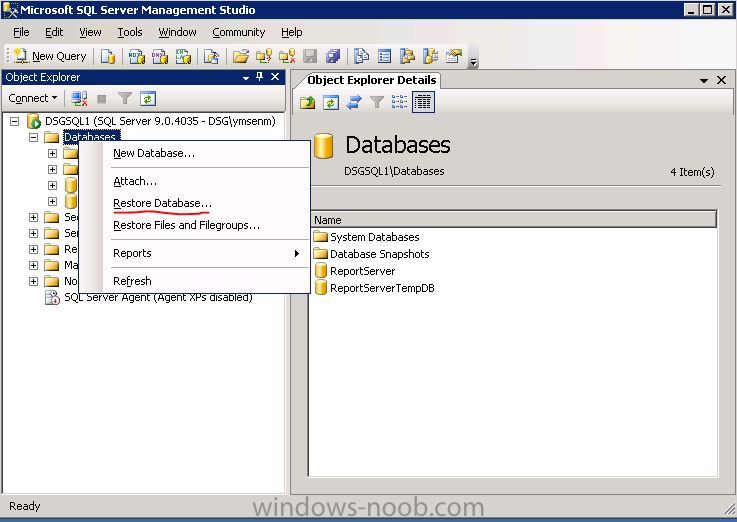Image resolution: width=737 pixels, height=522 pixels.
Task: Open the Window menu
Action: [x=177, y=32]
